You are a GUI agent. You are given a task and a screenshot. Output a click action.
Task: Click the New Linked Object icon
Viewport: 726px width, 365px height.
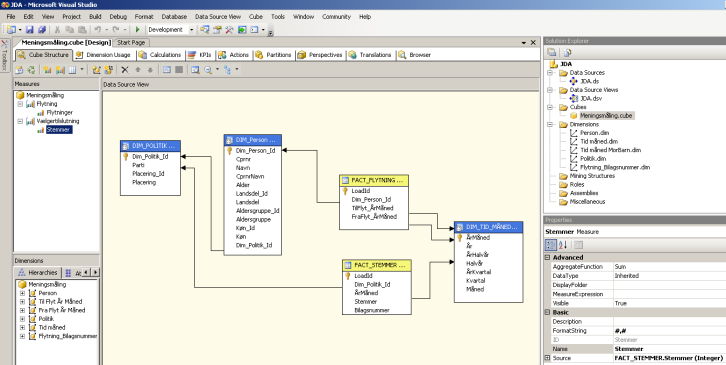109,70
